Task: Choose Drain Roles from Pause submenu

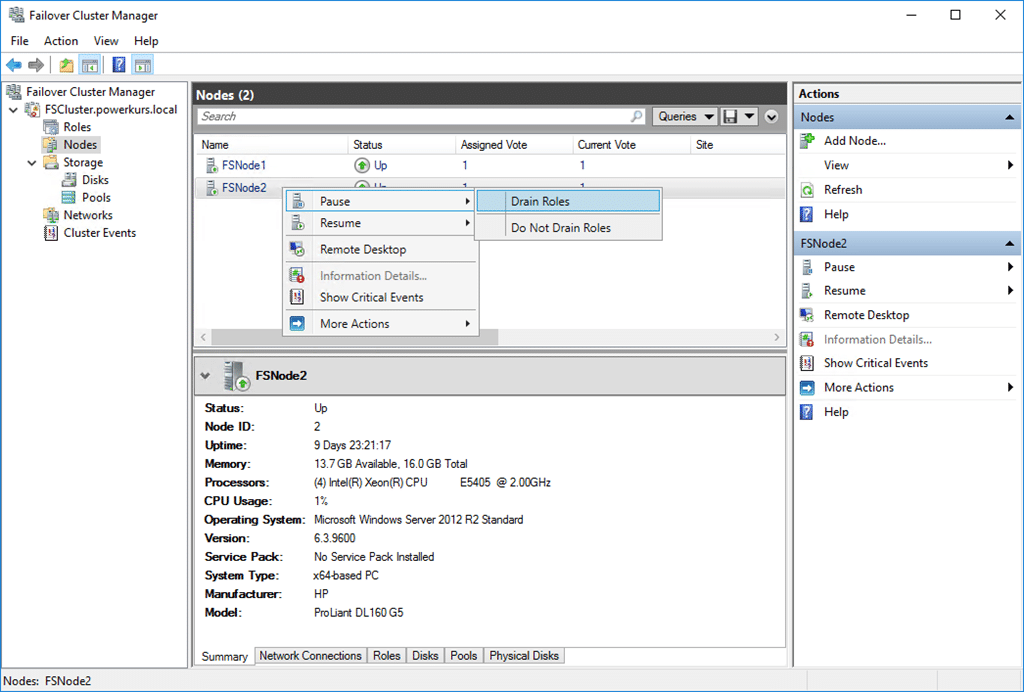Action: (x=568, y=202)
